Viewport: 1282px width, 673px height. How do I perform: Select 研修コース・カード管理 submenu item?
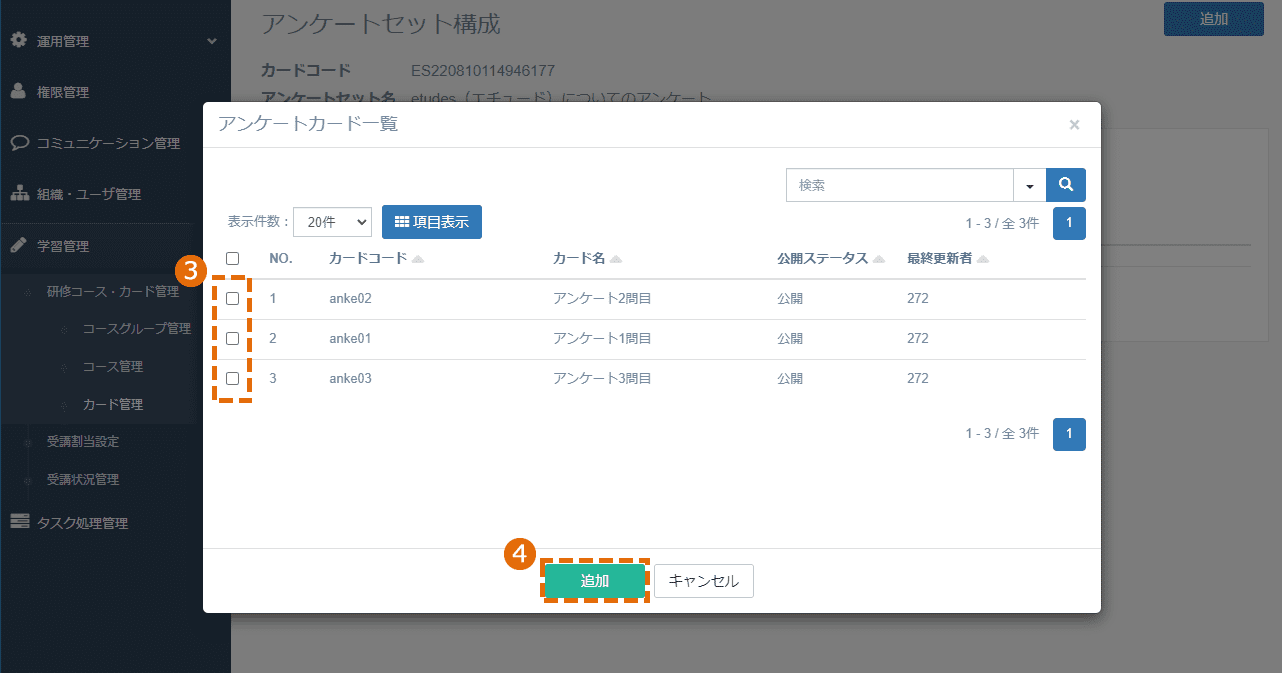(113, 292)
